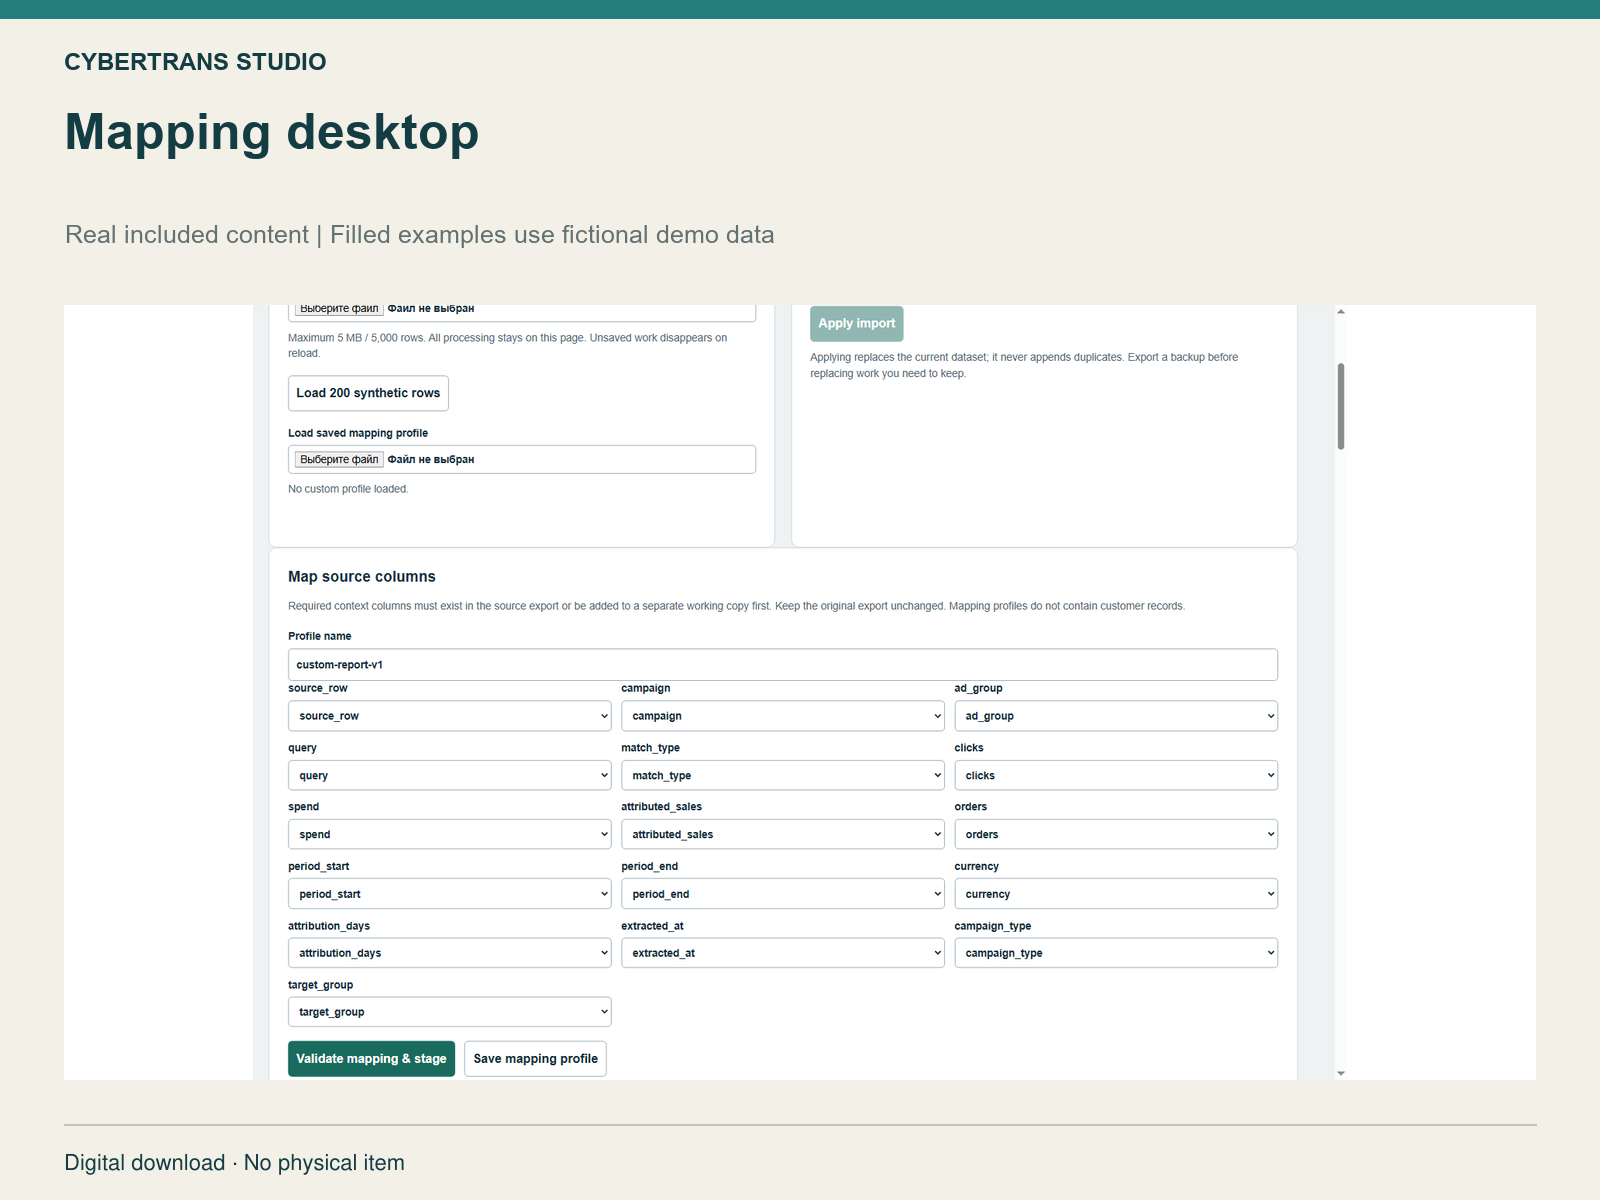Open the orders column dropdown
This screenshot has width=1600, height=1200.
pos(1116,834)
